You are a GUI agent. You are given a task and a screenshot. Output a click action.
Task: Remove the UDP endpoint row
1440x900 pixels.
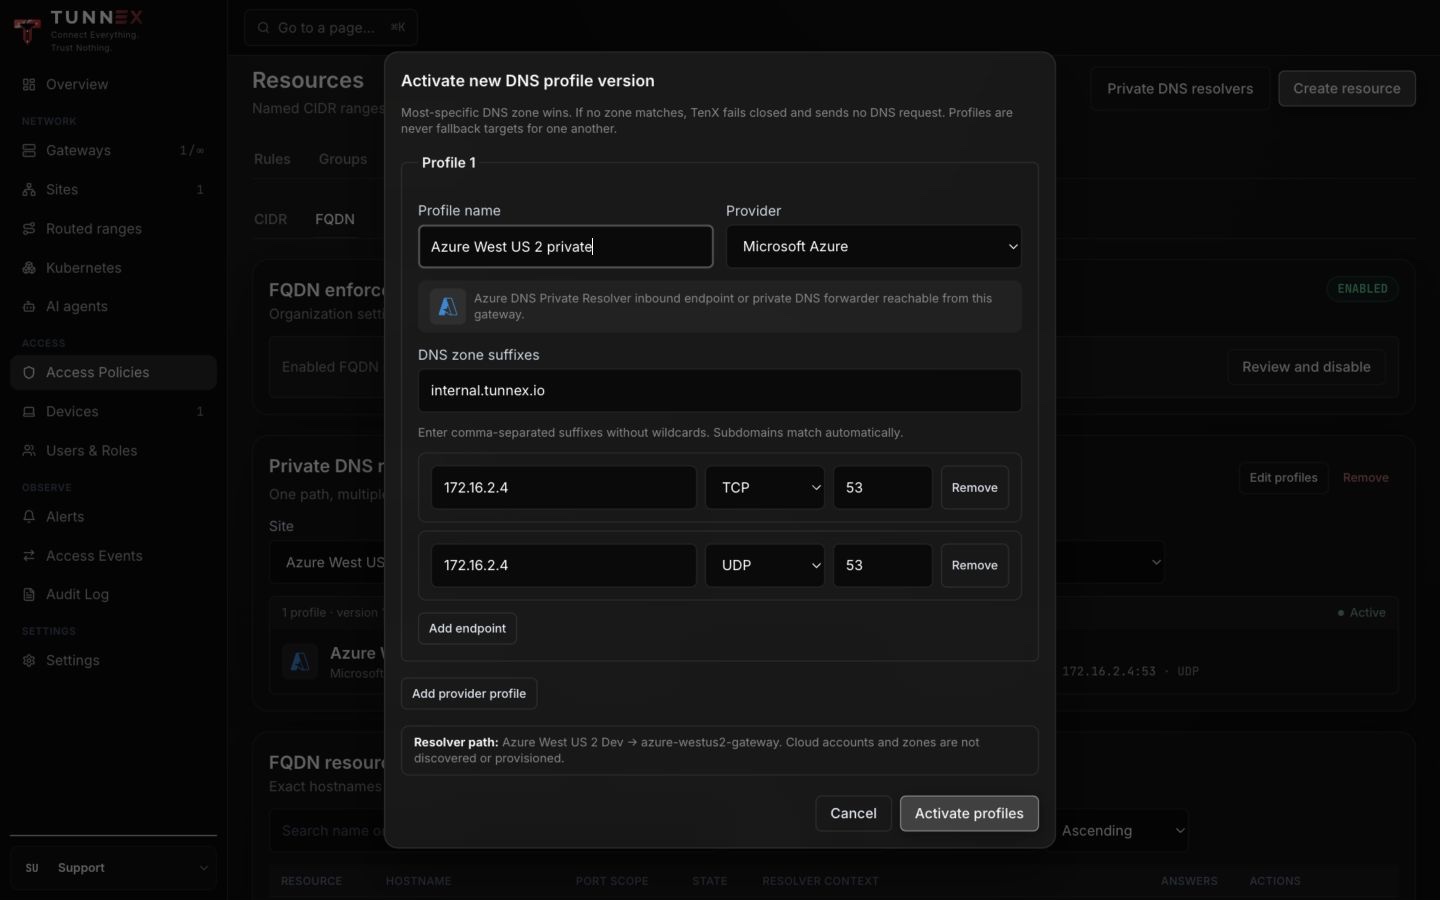tap(975, 566)
